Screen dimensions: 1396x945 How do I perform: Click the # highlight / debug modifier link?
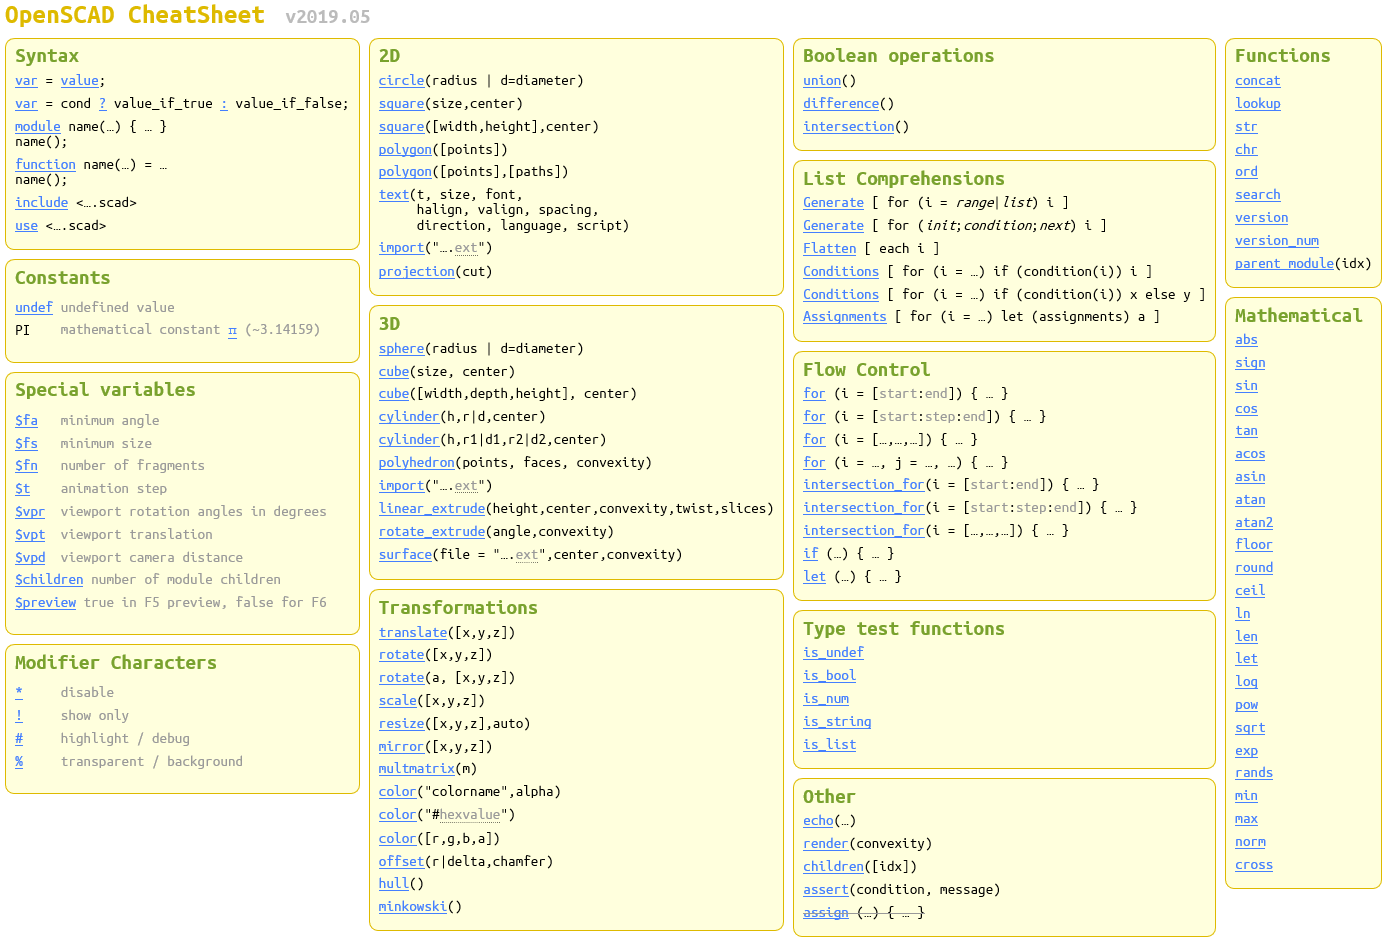pyautogui.click(x=19, y=739)
